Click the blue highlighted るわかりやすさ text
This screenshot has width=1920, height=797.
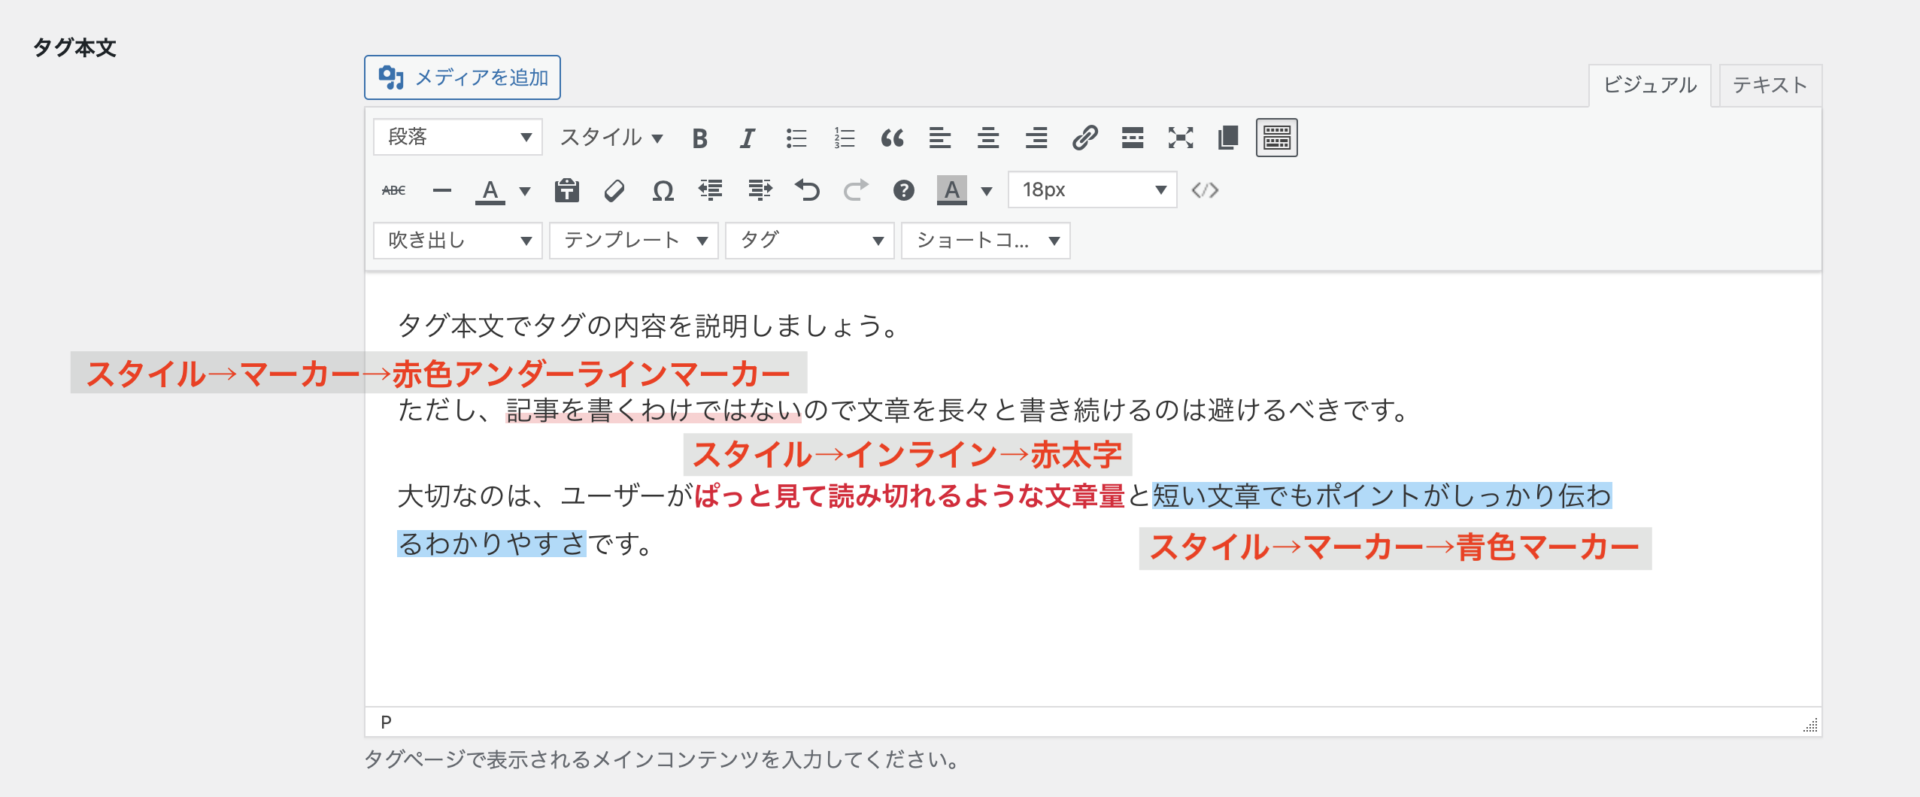[x=491, y=544]
